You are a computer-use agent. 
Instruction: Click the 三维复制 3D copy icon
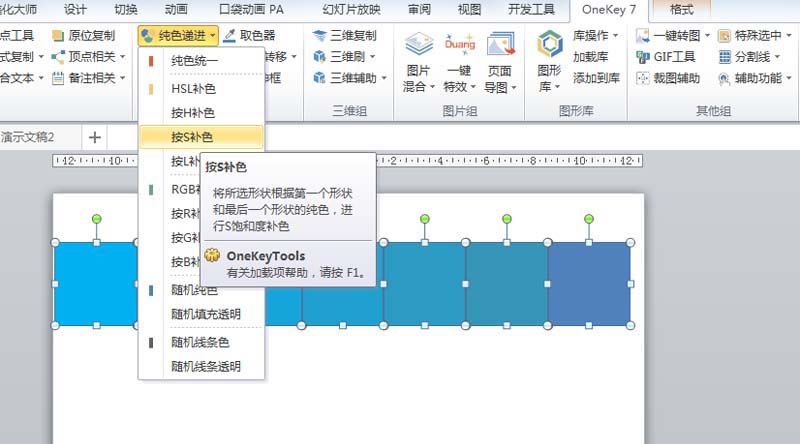[x=320, y=35]
